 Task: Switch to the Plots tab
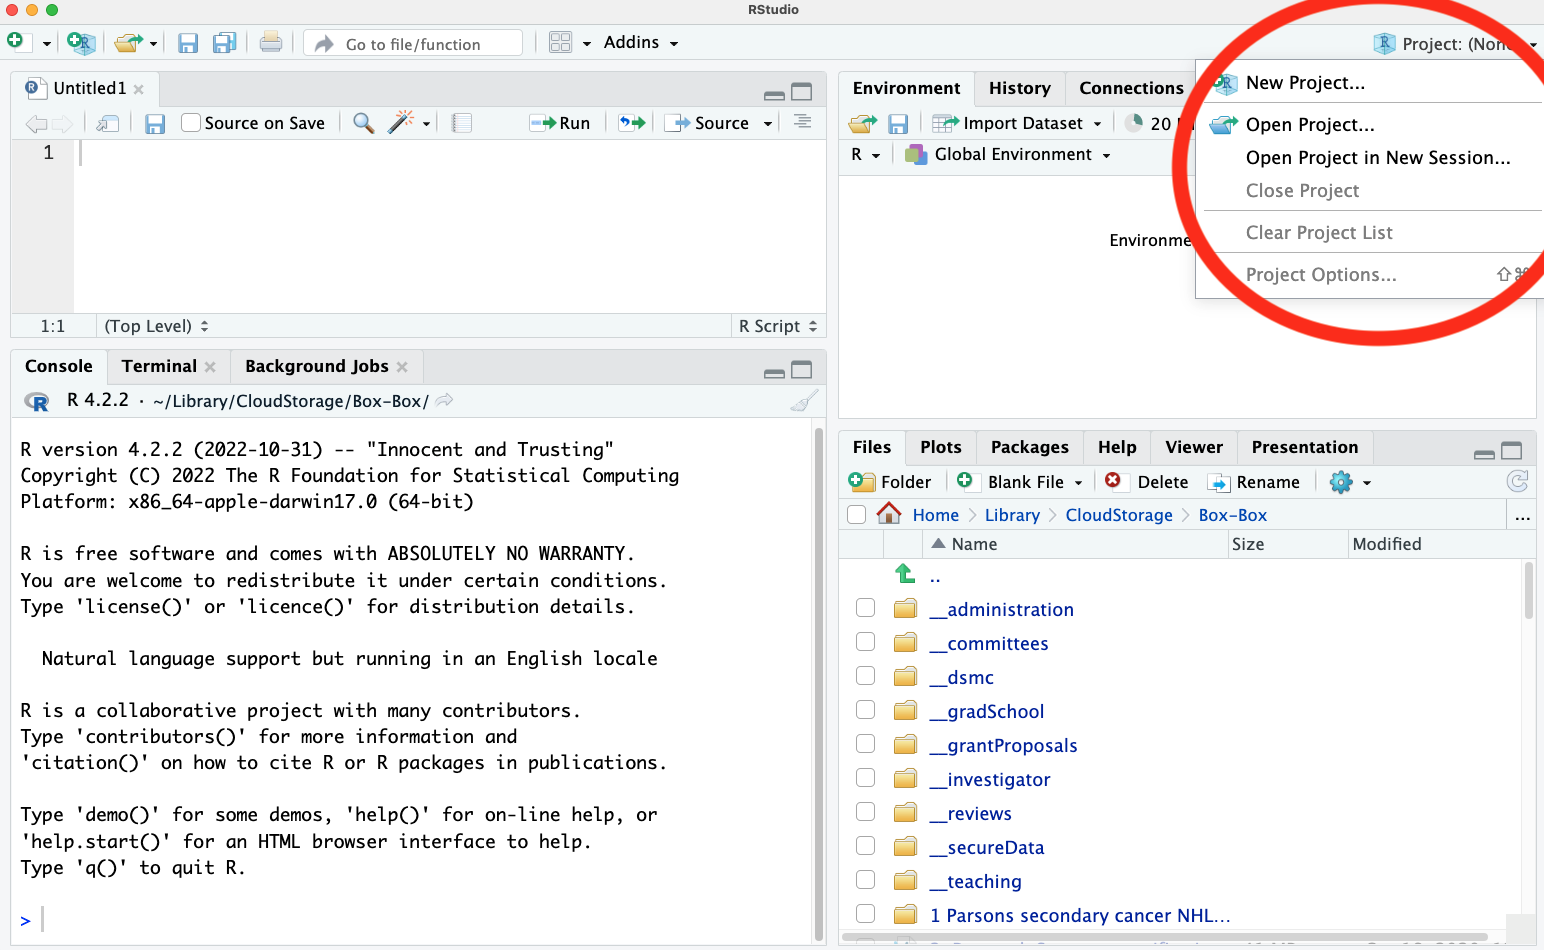(x=941, y=447)
